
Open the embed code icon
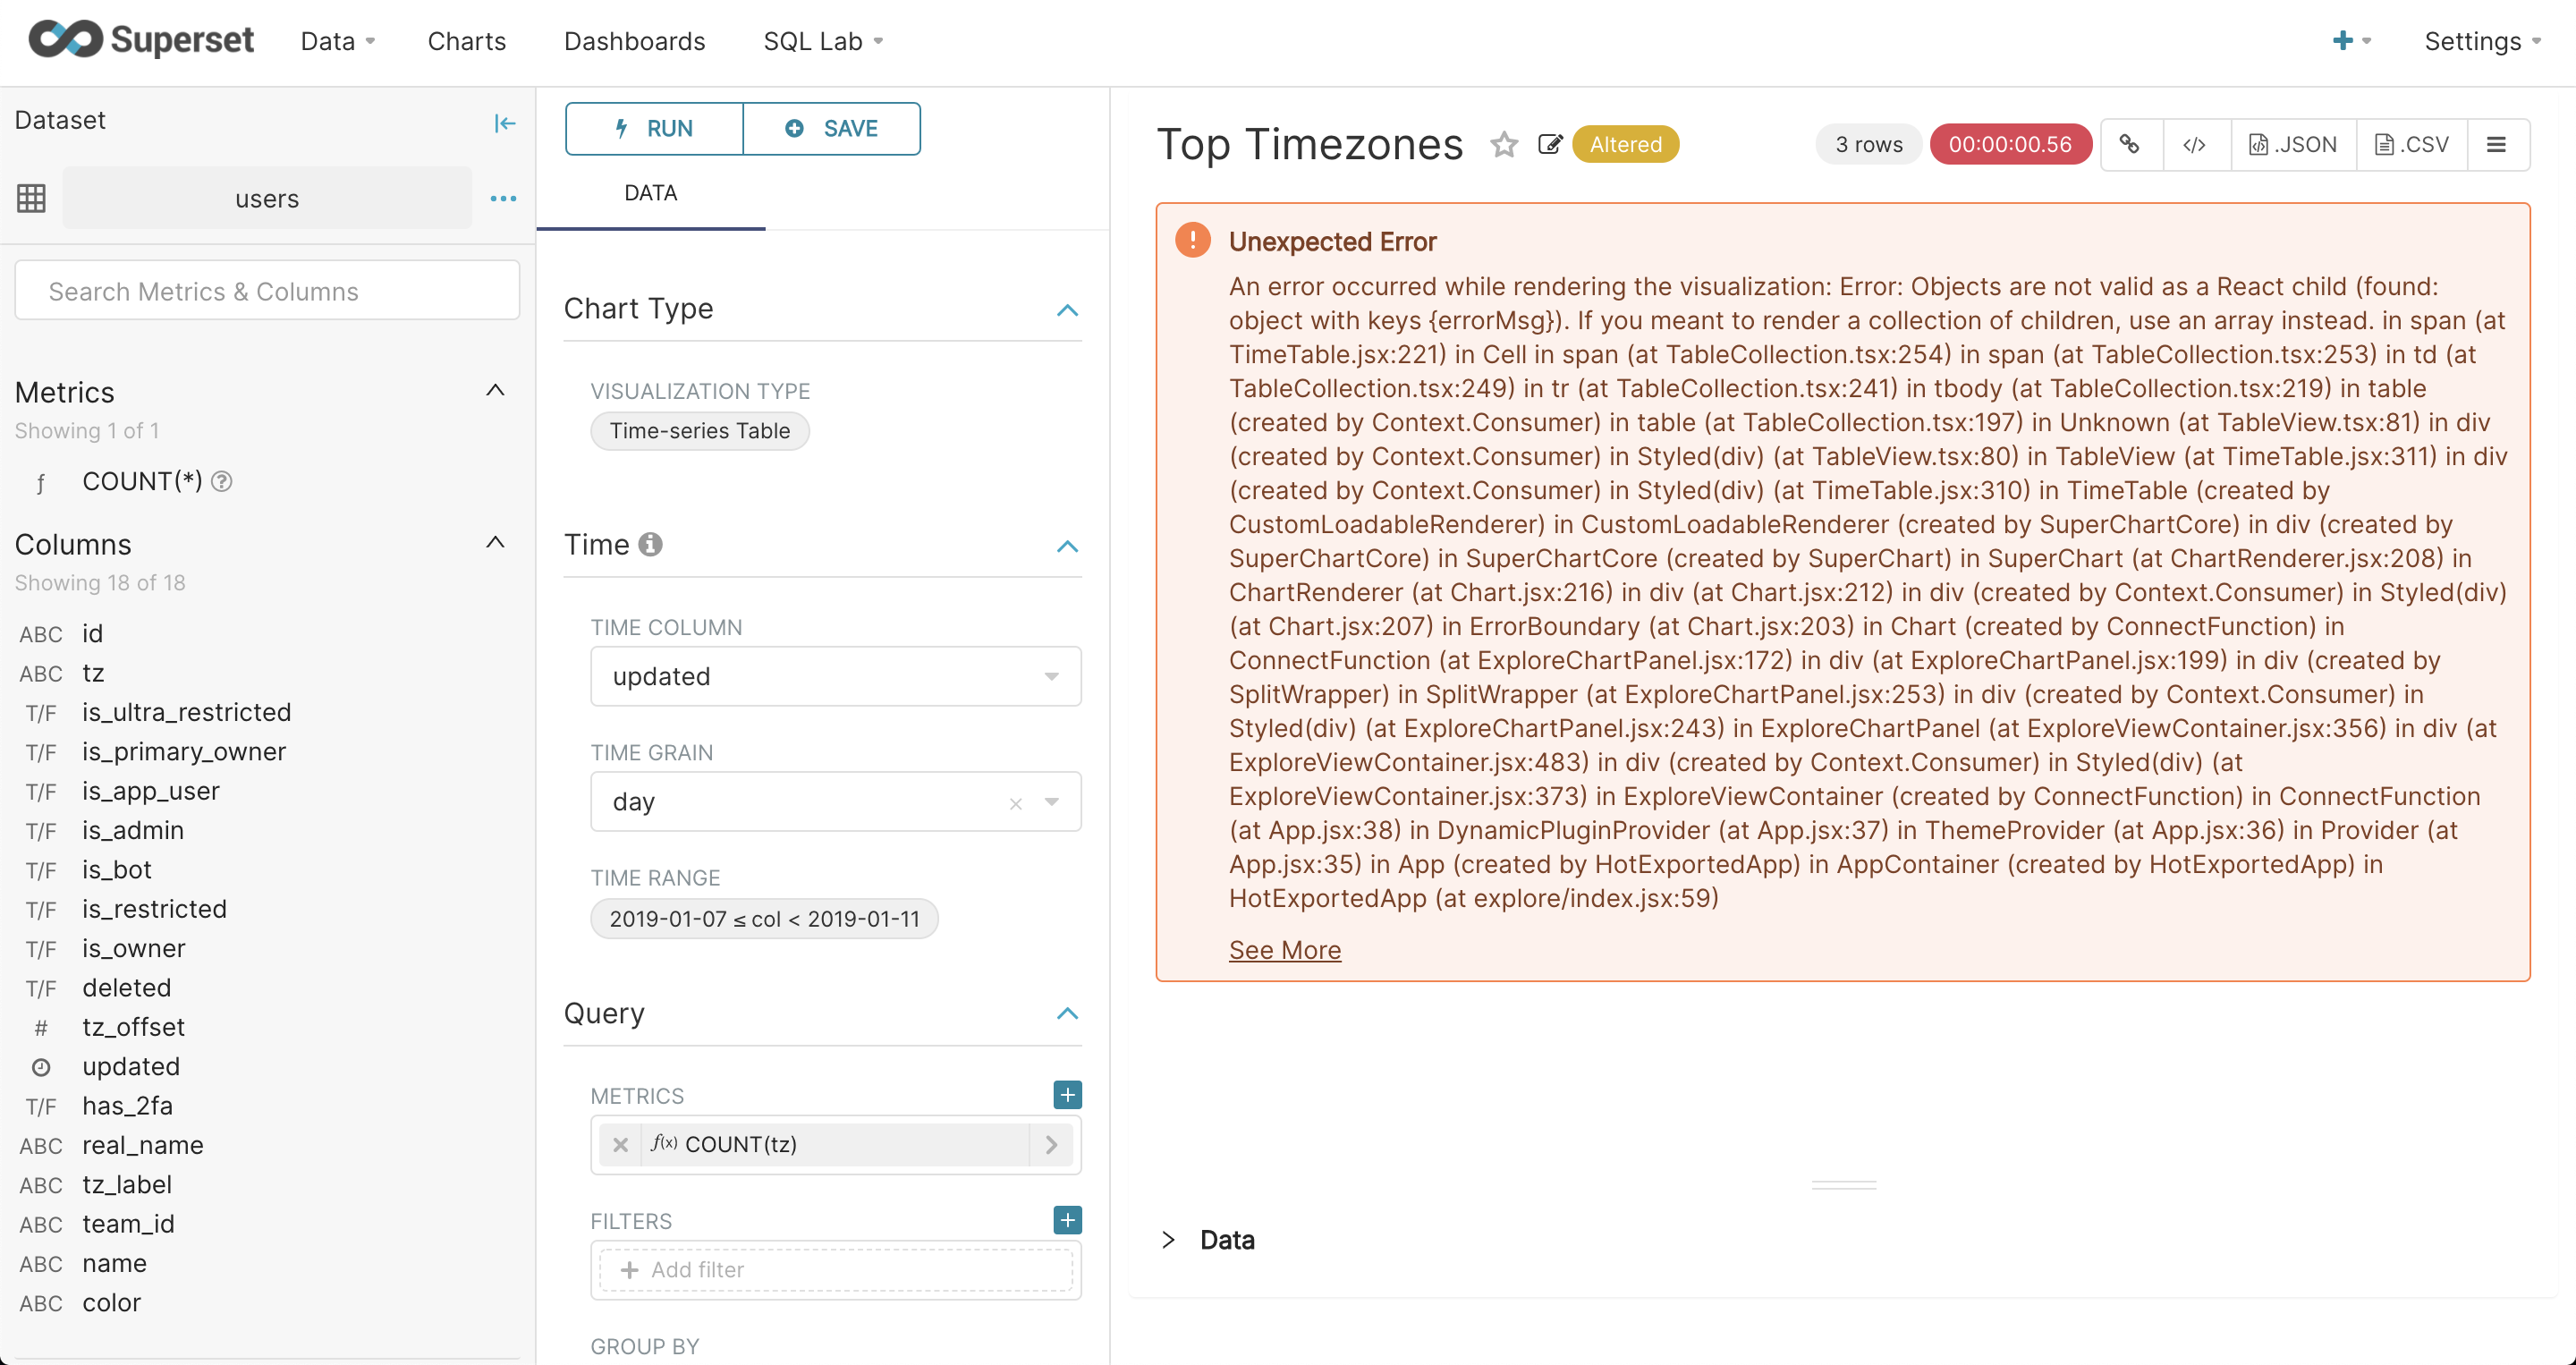2194,145
